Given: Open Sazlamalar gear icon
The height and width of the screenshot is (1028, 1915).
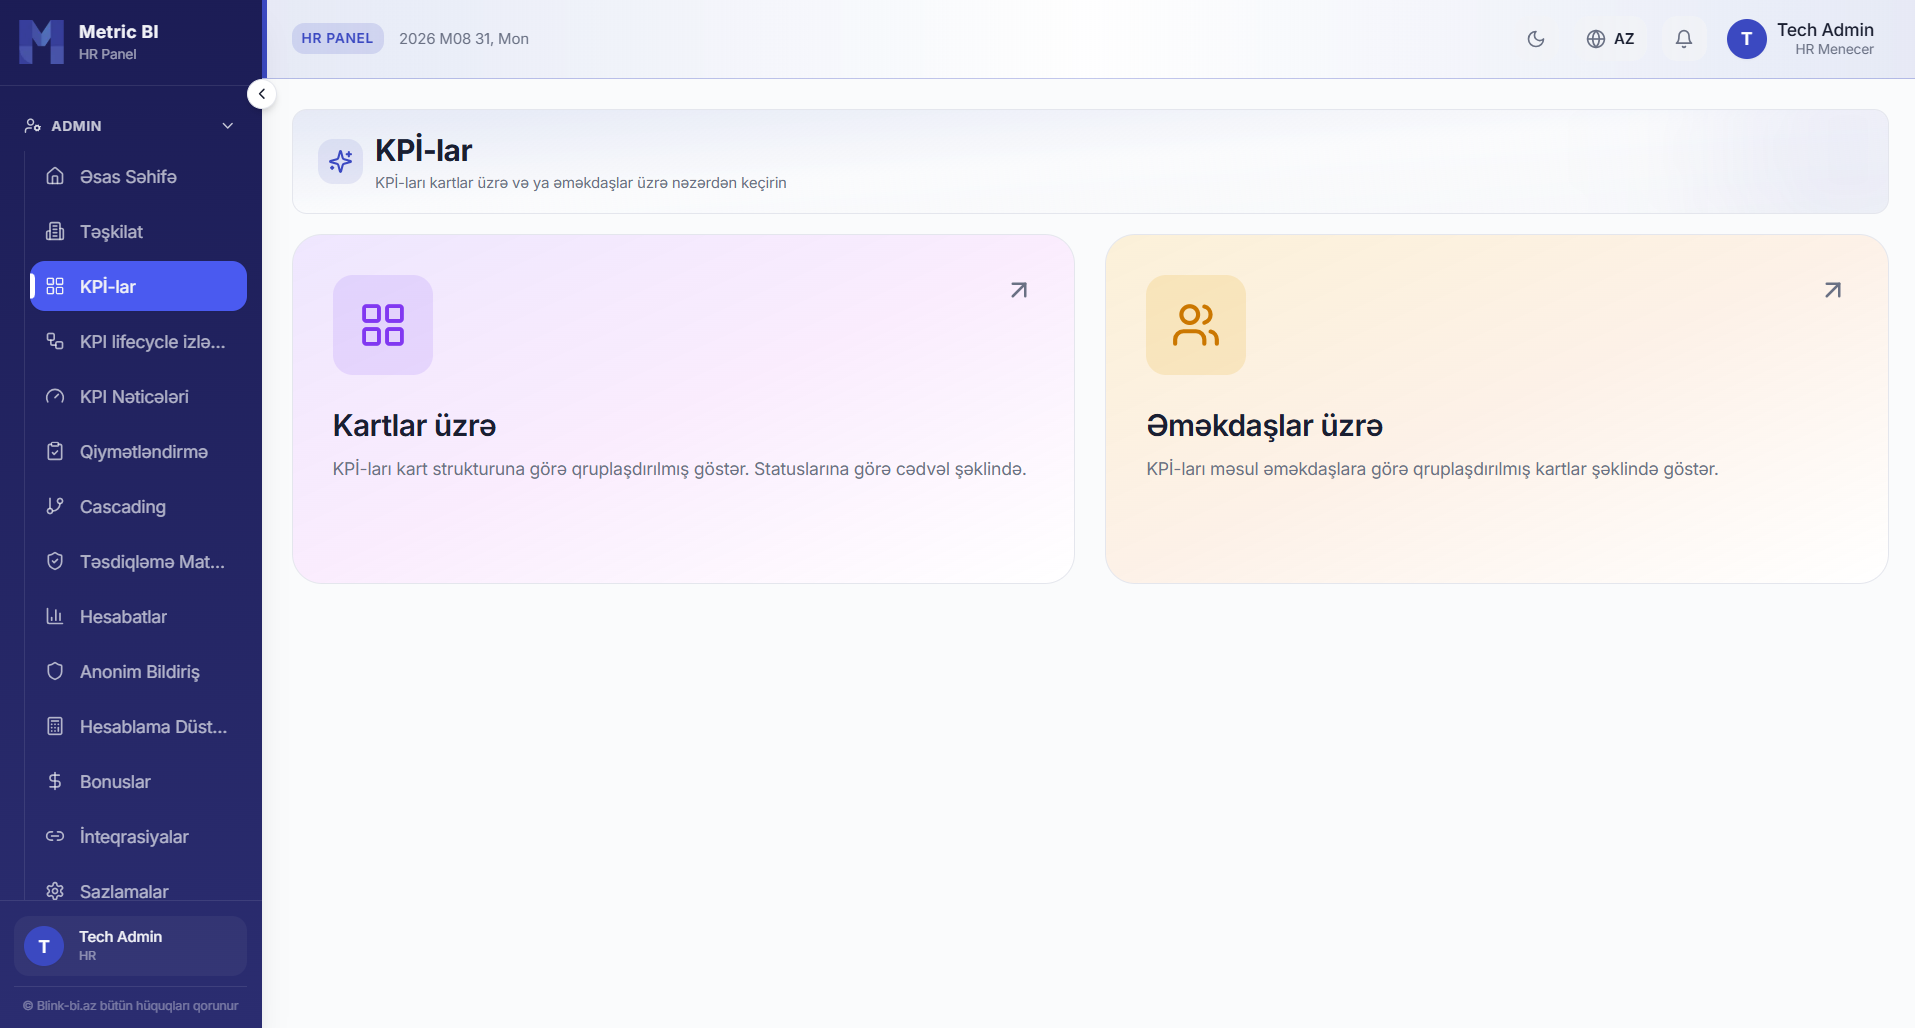Looking at the screenshot, I should tap(55, 891).
